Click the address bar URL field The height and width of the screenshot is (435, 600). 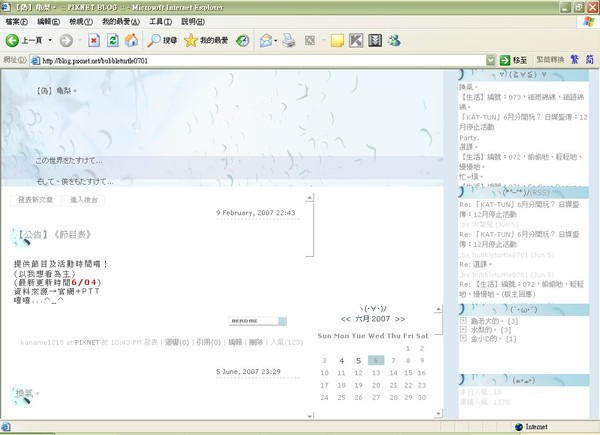(x=258, y=60)
